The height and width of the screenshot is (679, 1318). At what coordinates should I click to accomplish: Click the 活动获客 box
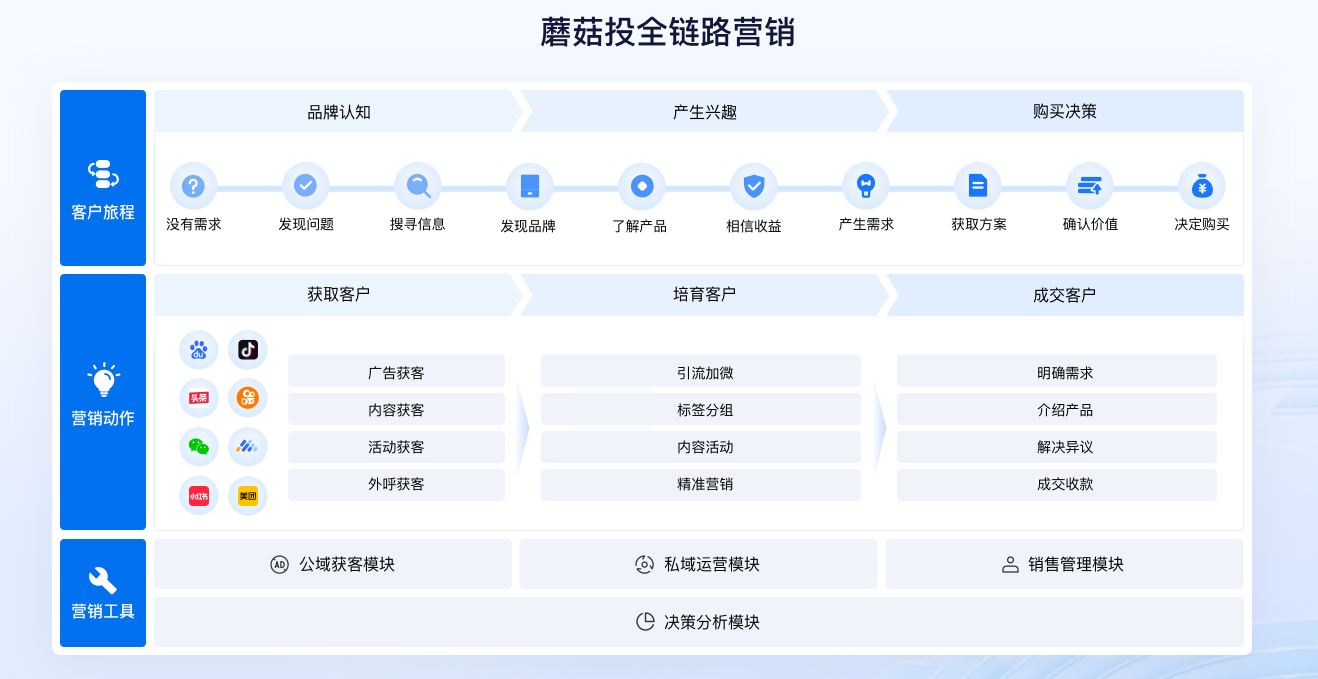(396, 447)
